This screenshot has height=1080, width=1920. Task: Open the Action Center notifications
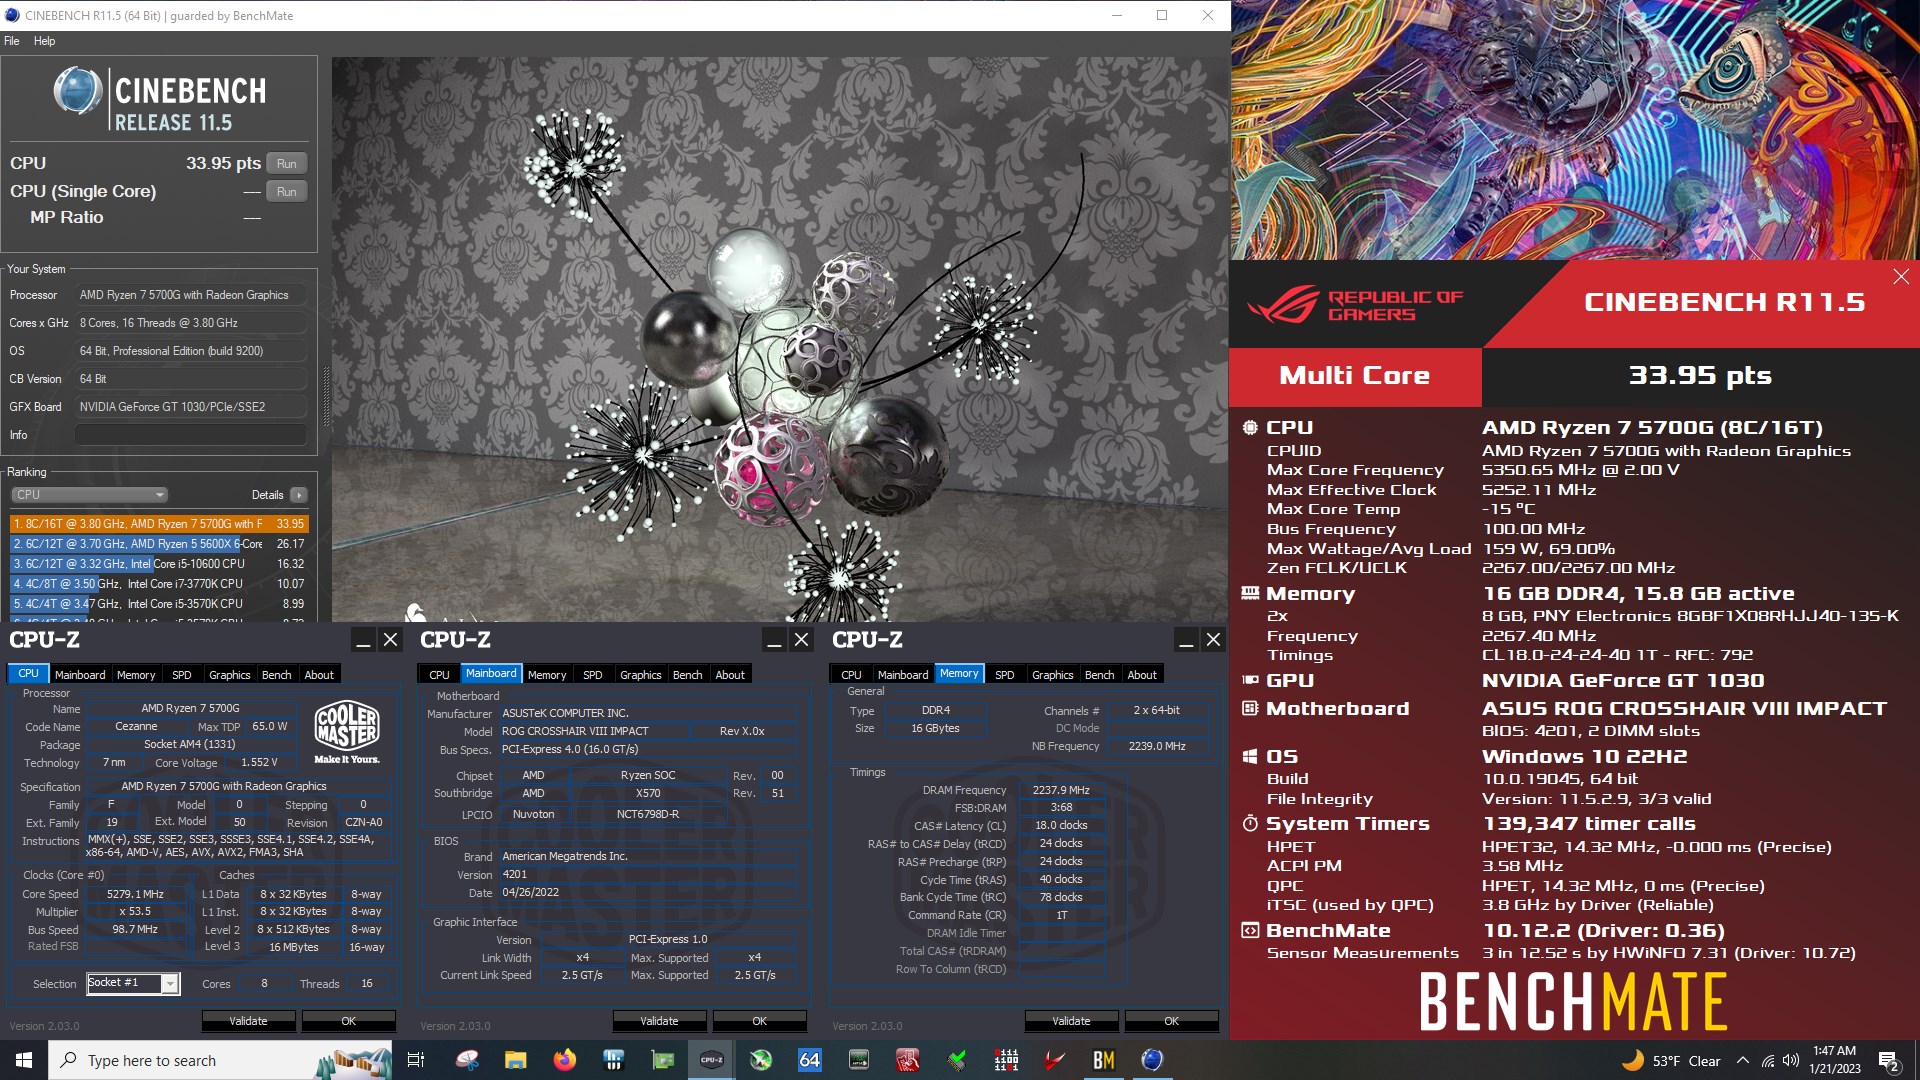click(x=1889, y=1061)
